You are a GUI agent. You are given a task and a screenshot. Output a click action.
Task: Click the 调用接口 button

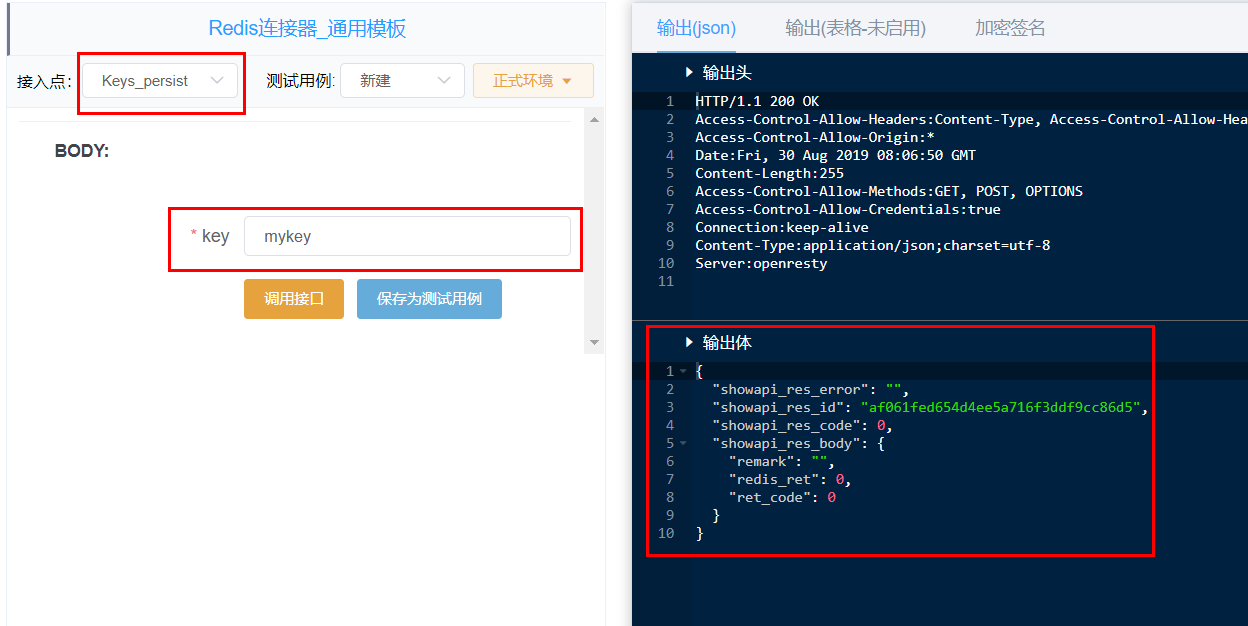click(x=294, y=299)
